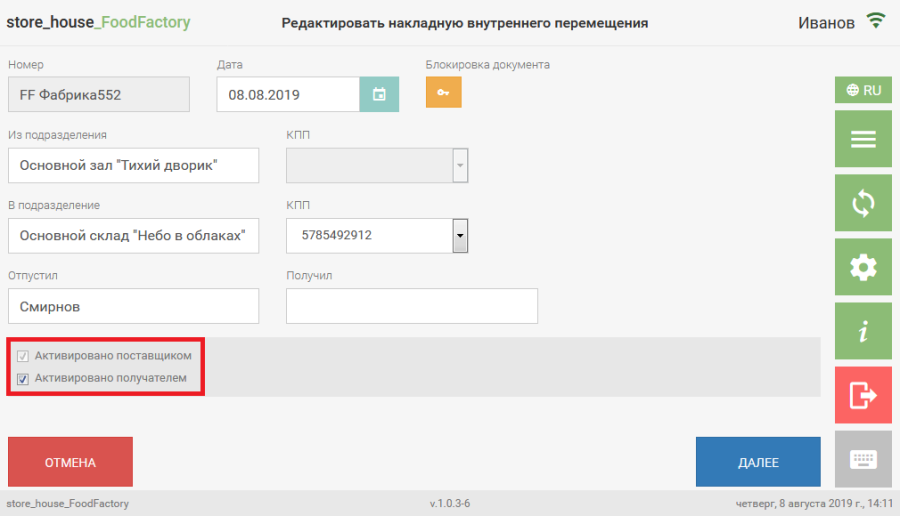Click the date field showing 08.08.2019
This screenshot has width=900, height=516.
pos(288,95)
